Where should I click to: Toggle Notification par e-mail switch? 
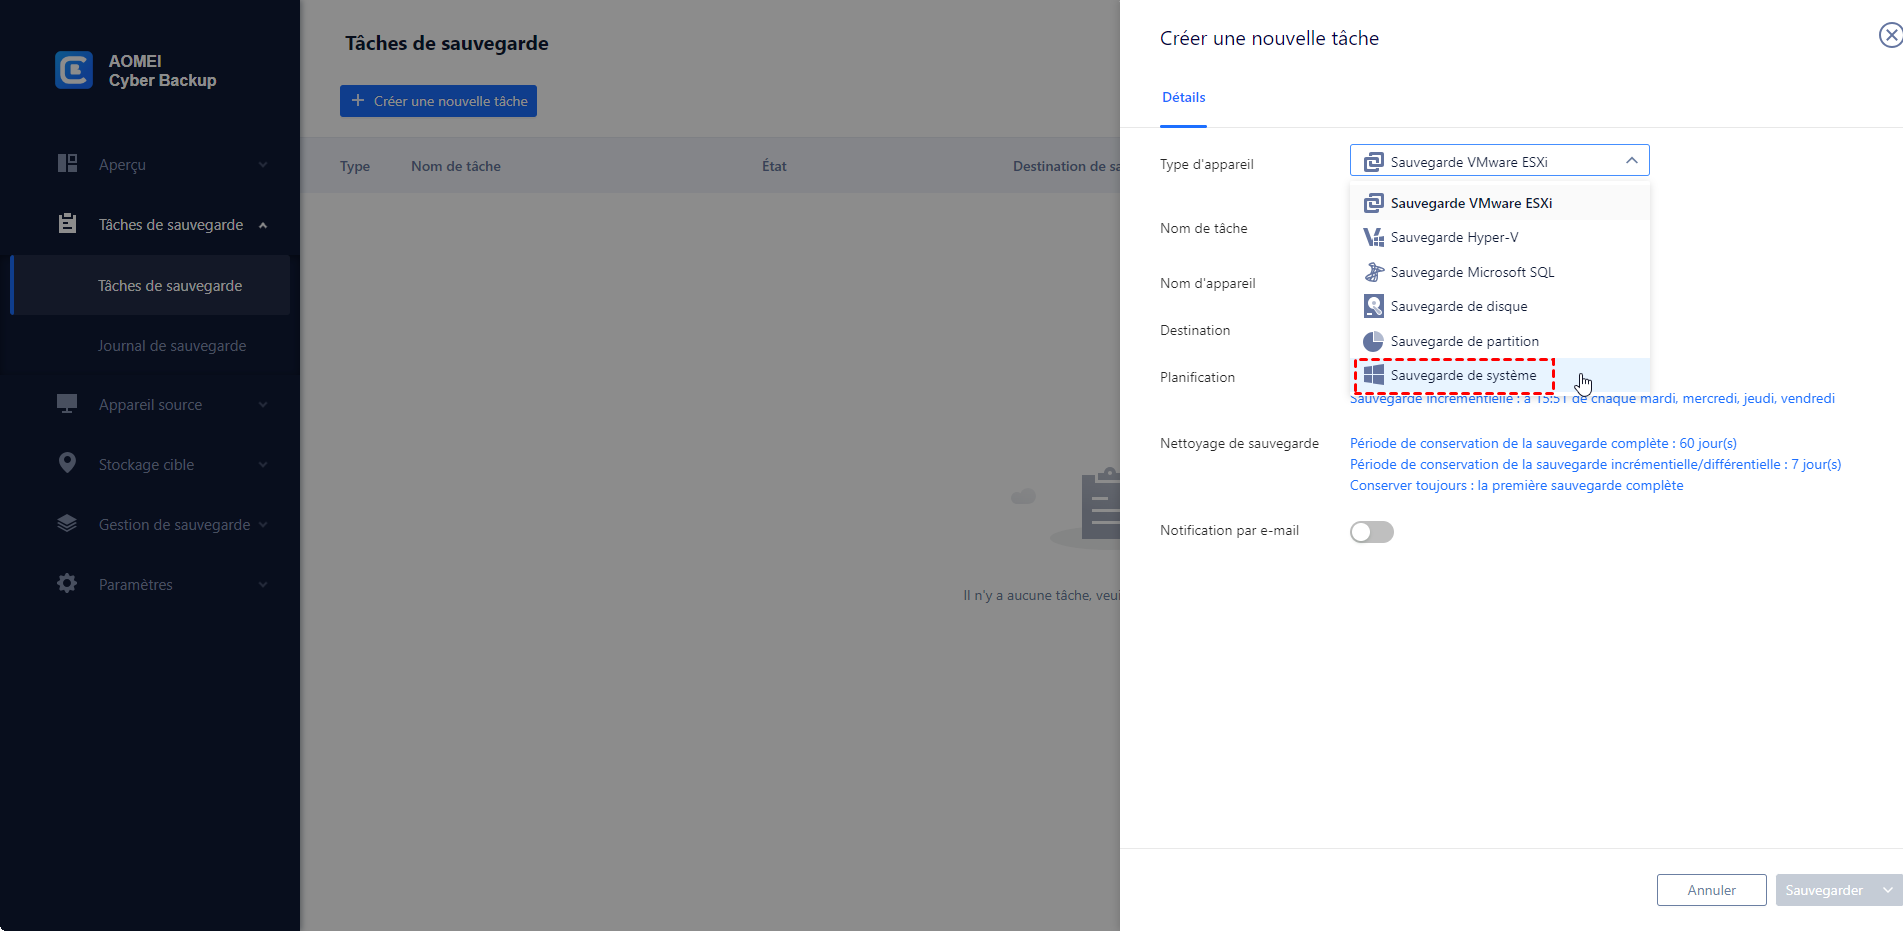(x=1372, y=532)
